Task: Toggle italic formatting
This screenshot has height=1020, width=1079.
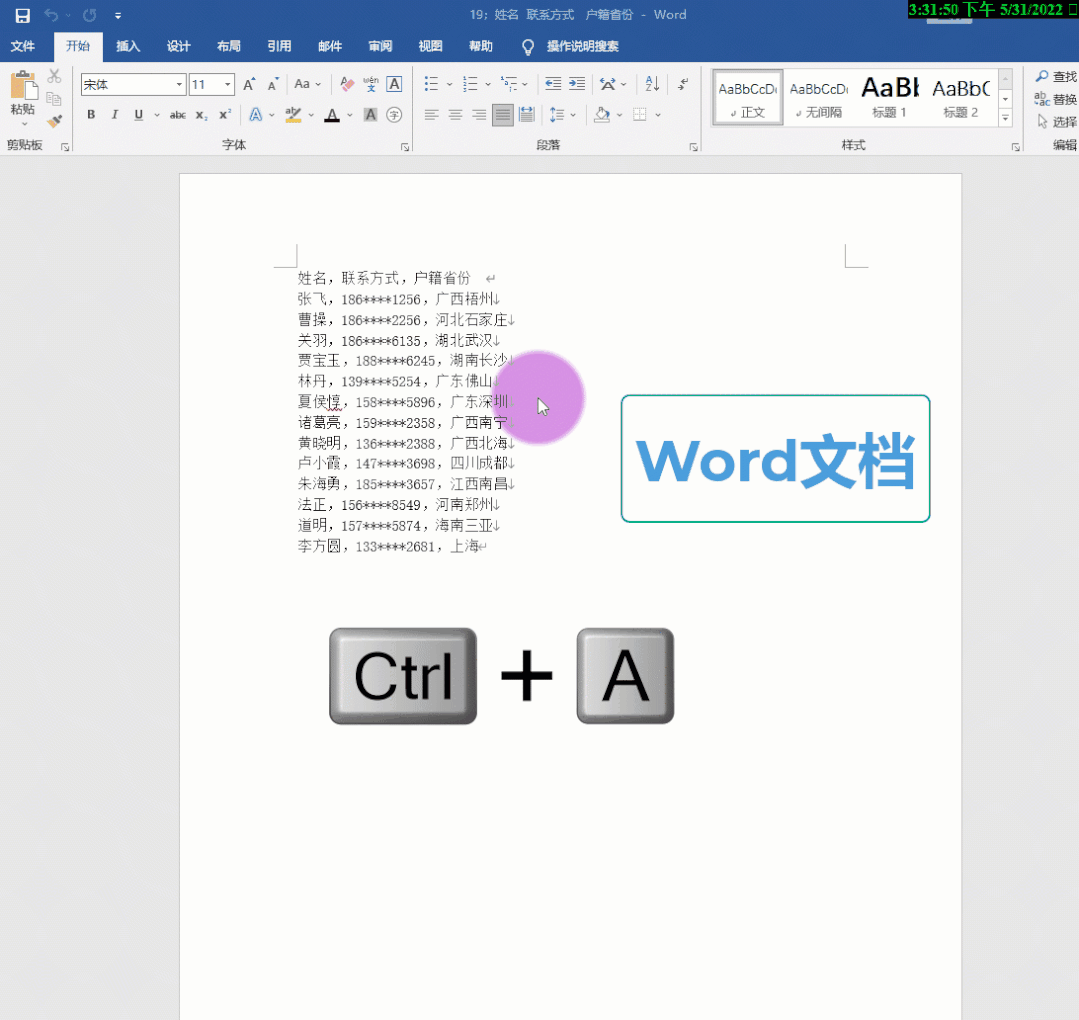Action: tap(115, 115)
